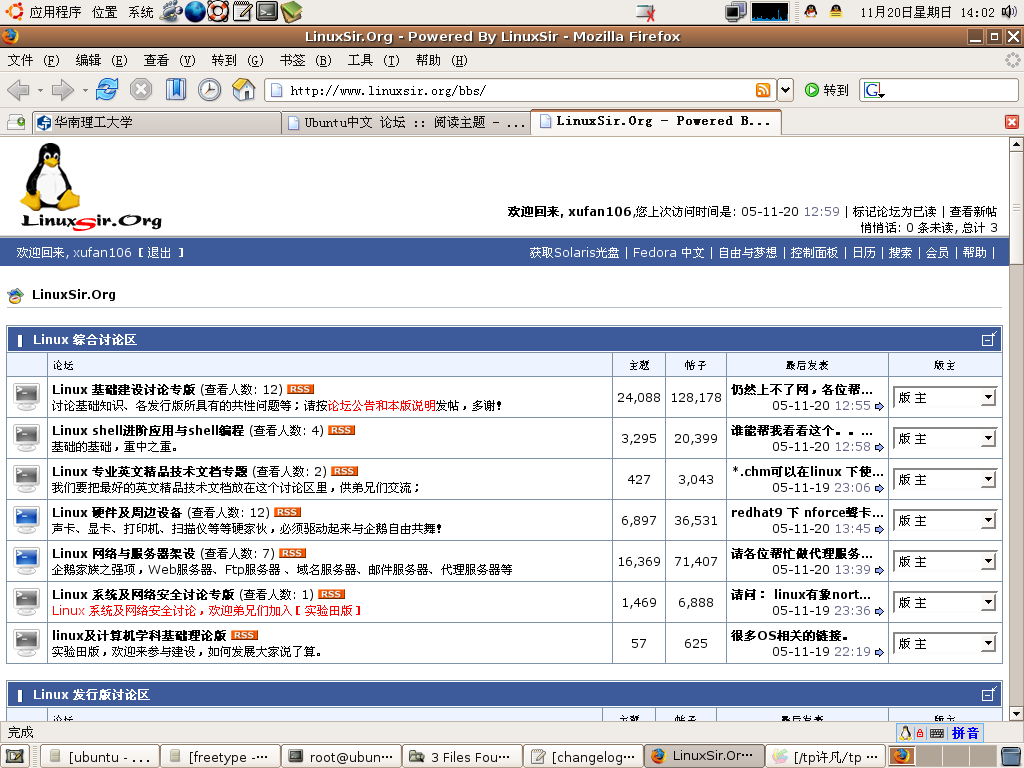The width and height of the screenshot is (1024, 768).
Task: Click the network monitor icon with red X
Action: click(x=646, y=12)
